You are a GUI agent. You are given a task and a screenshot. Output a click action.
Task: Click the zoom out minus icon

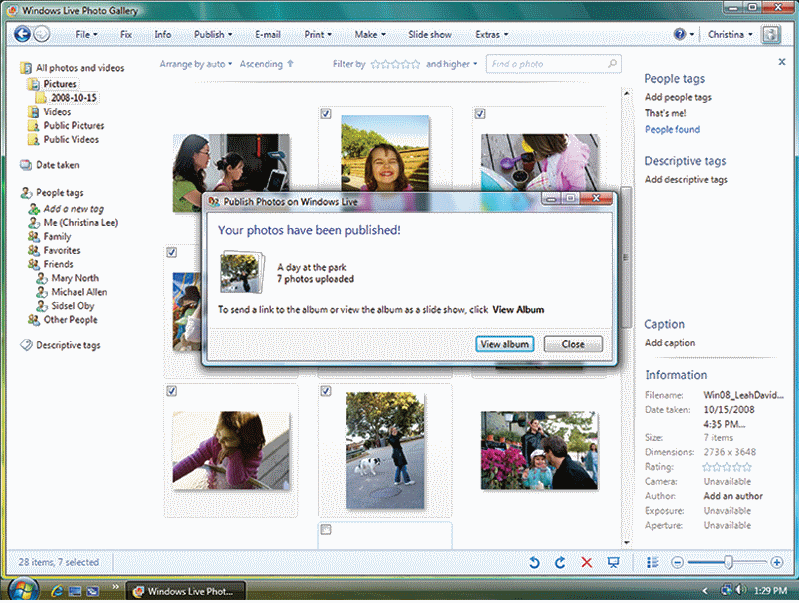point(677,563)
